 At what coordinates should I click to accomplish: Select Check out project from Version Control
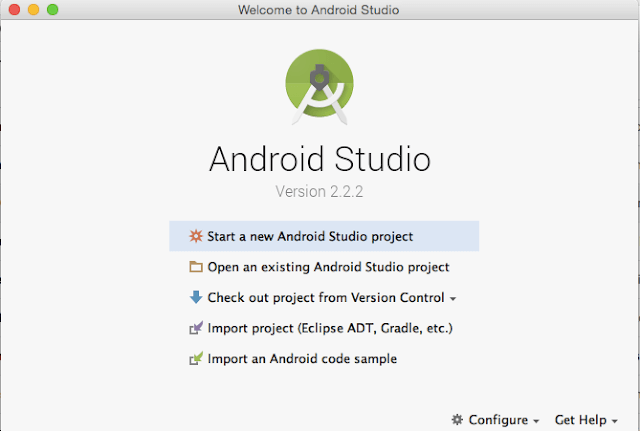326,298
